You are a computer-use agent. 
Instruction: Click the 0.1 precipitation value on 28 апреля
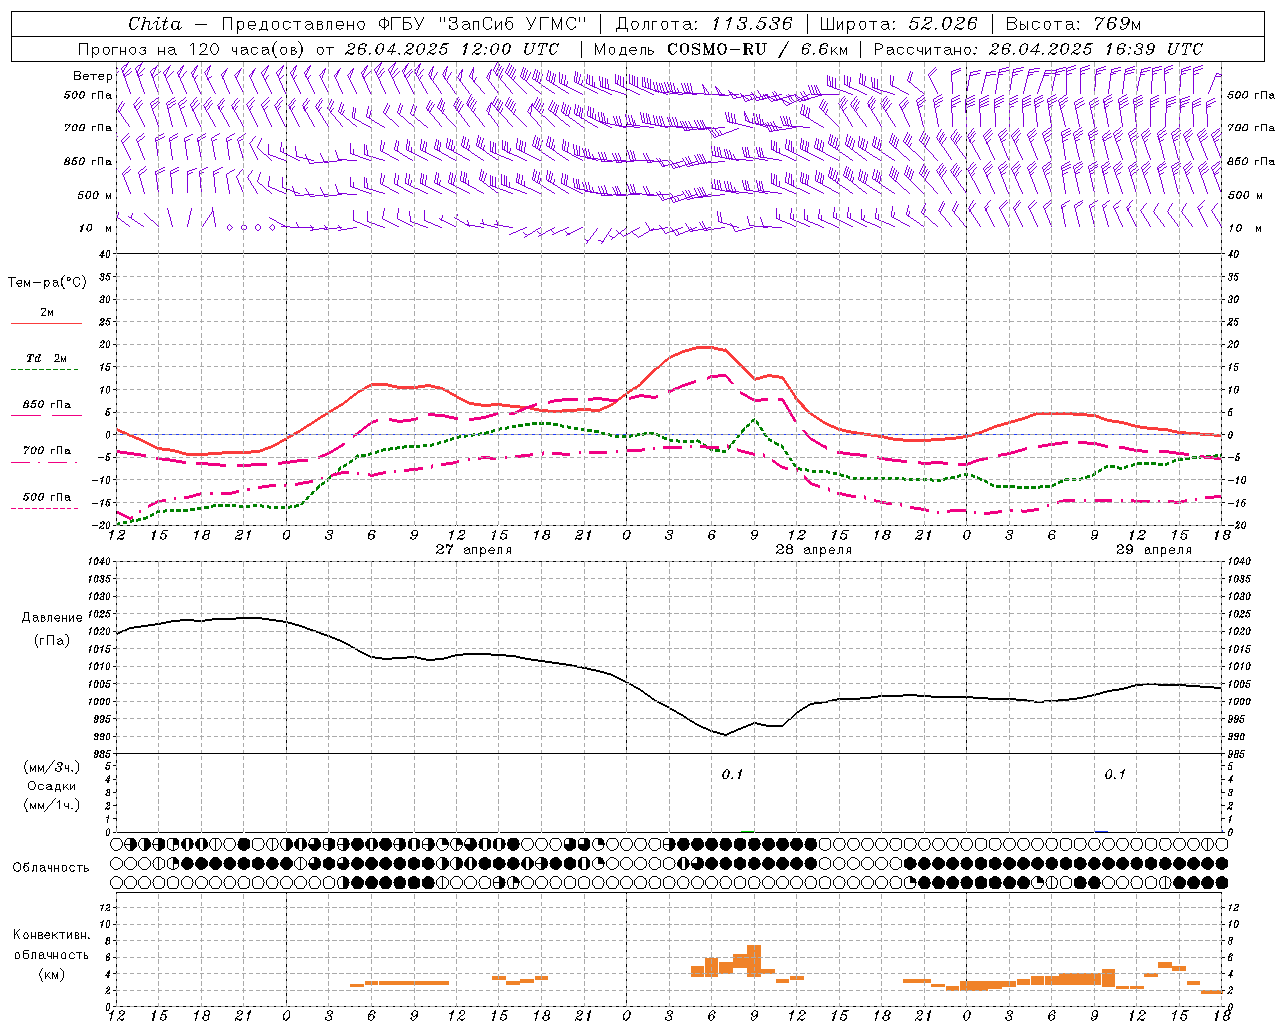click(x=733, y=775)
